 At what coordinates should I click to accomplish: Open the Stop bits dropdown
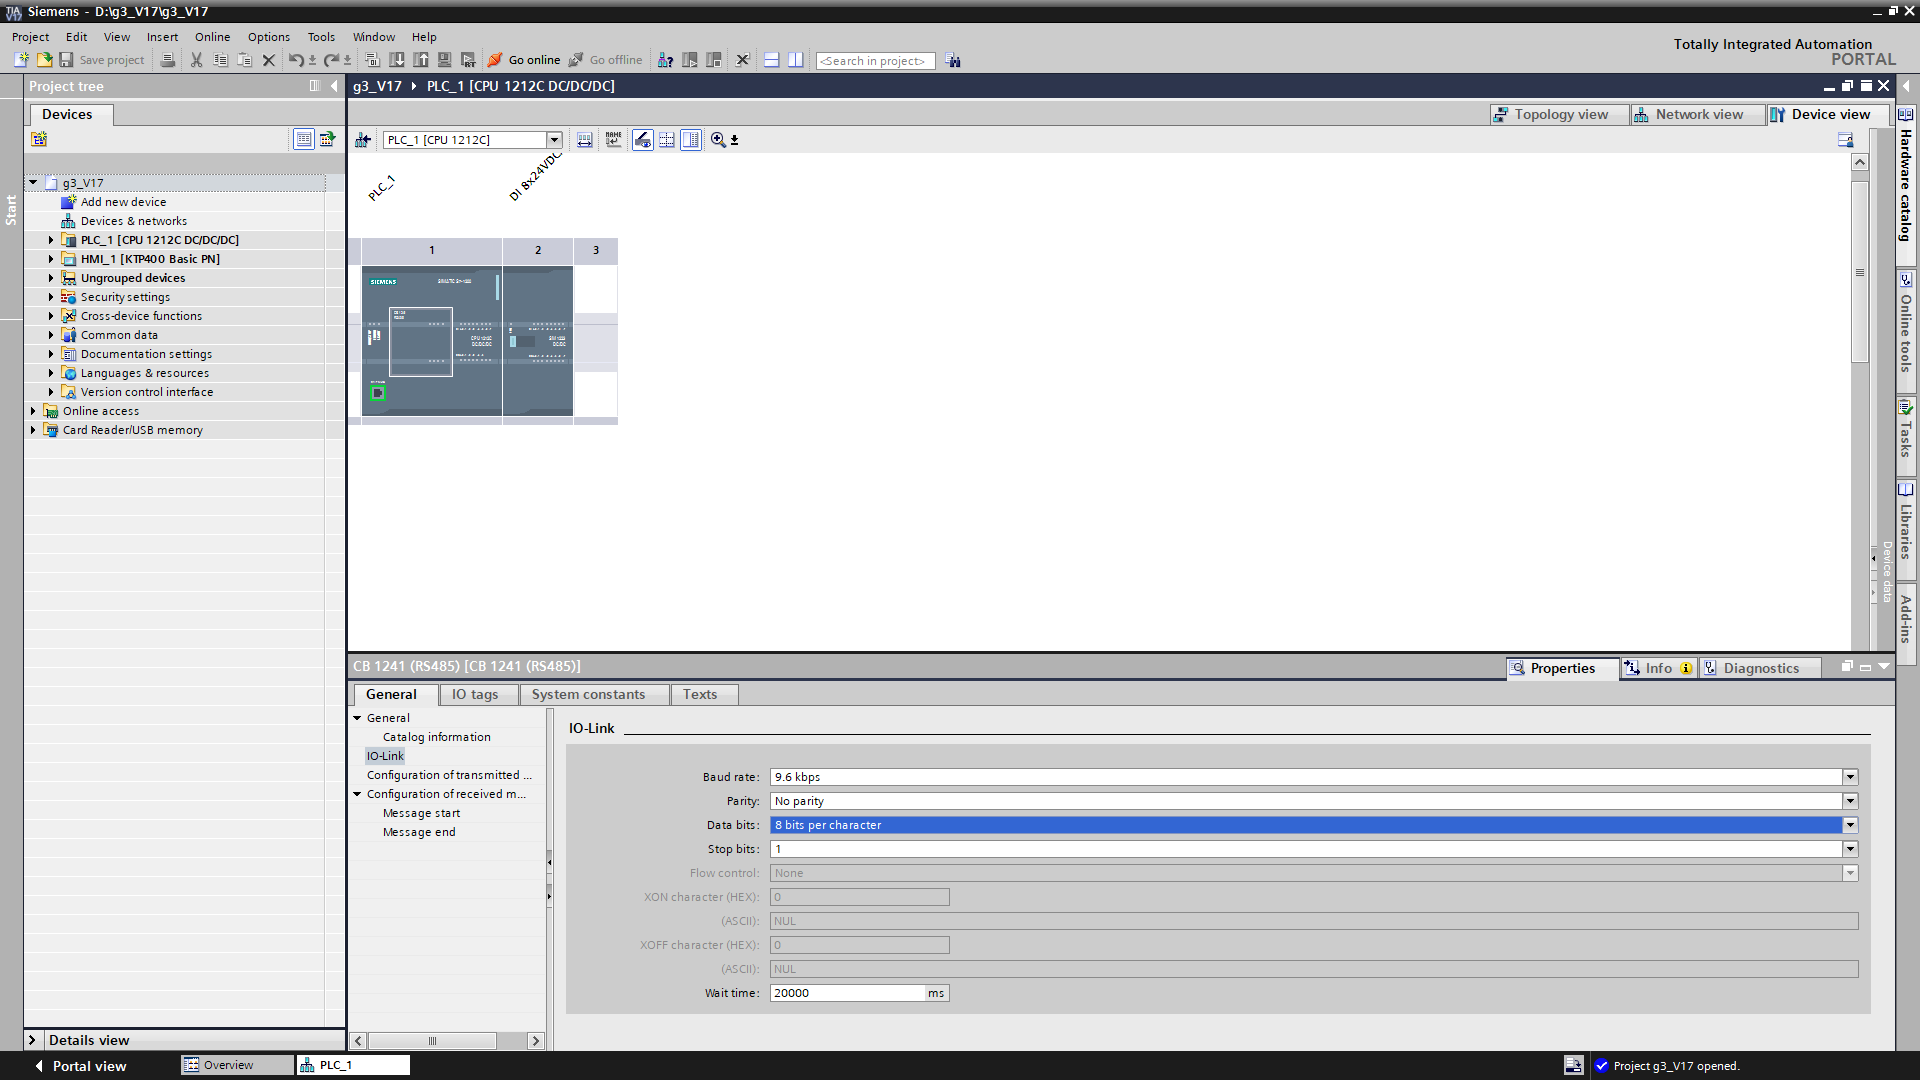coord(1850,849)
